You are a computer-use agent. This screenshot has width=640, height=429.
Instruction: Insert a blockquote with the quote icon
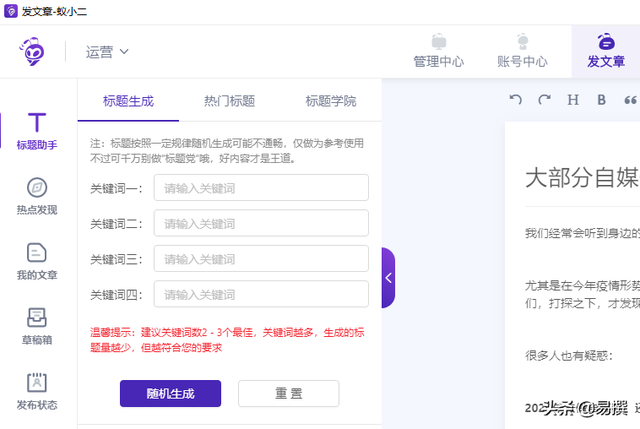[631, 100]
